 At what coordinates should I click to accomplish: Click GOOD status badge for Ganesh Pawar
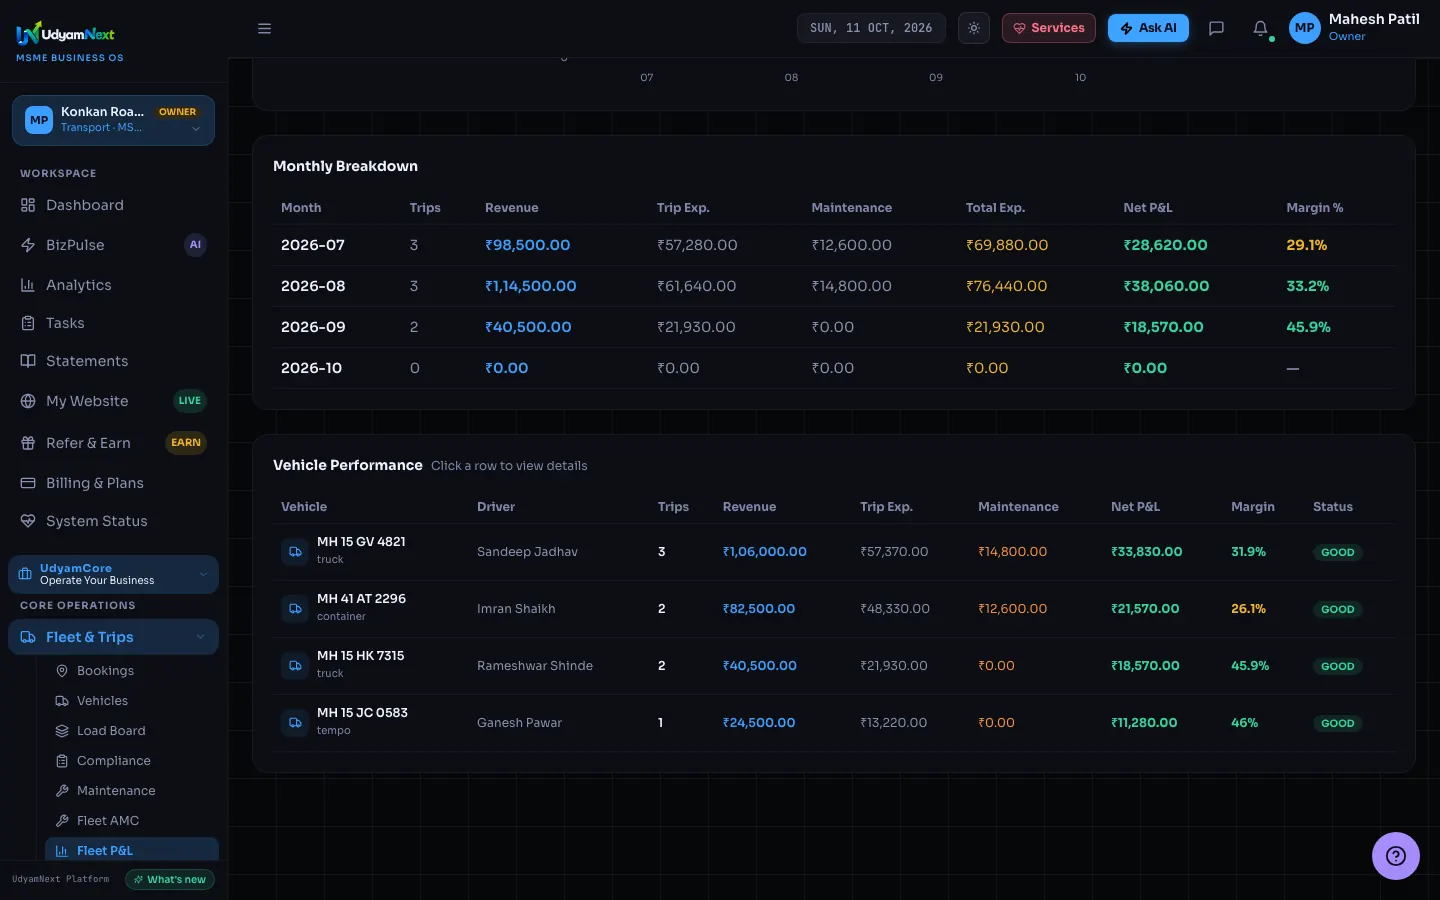coord(1337,723)
